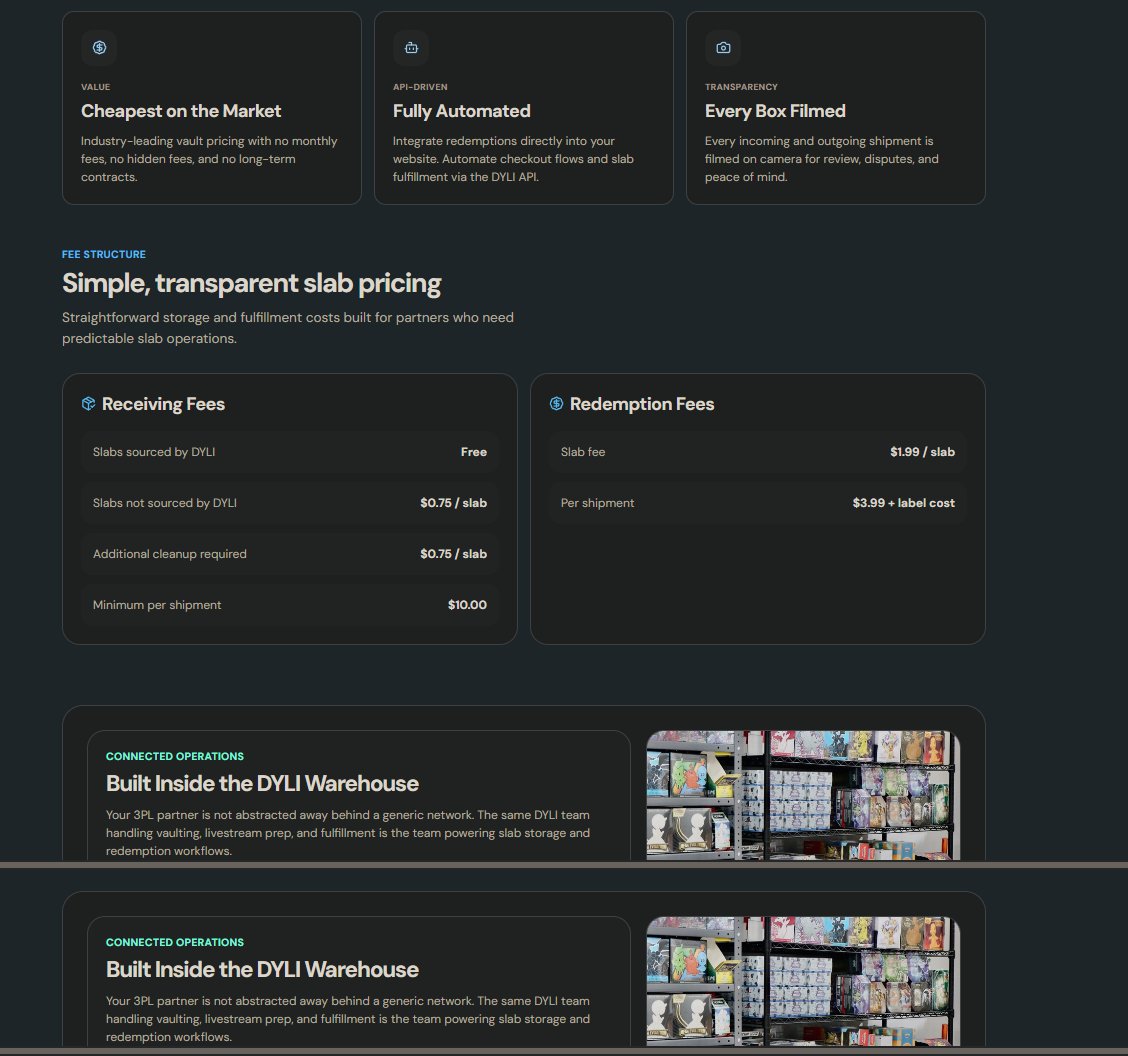Viewport: 1128px width, 1056px height.
Task: Click the "Slab fee" row label
Action: pos(583,452)
